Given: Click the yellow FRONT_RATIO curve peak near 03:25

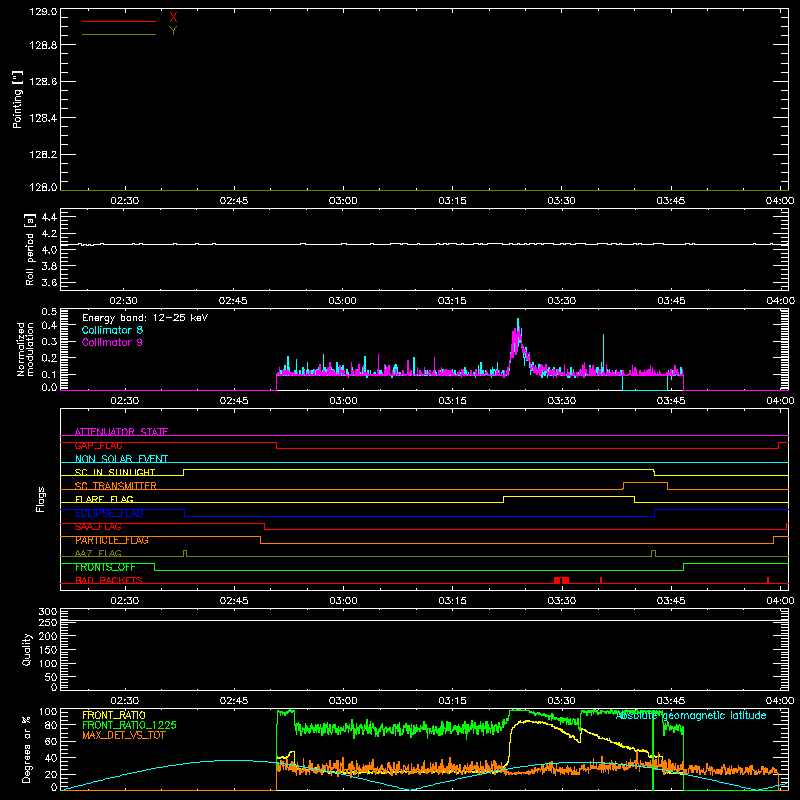Looking at the screenshot, I should tap(526, 721).
